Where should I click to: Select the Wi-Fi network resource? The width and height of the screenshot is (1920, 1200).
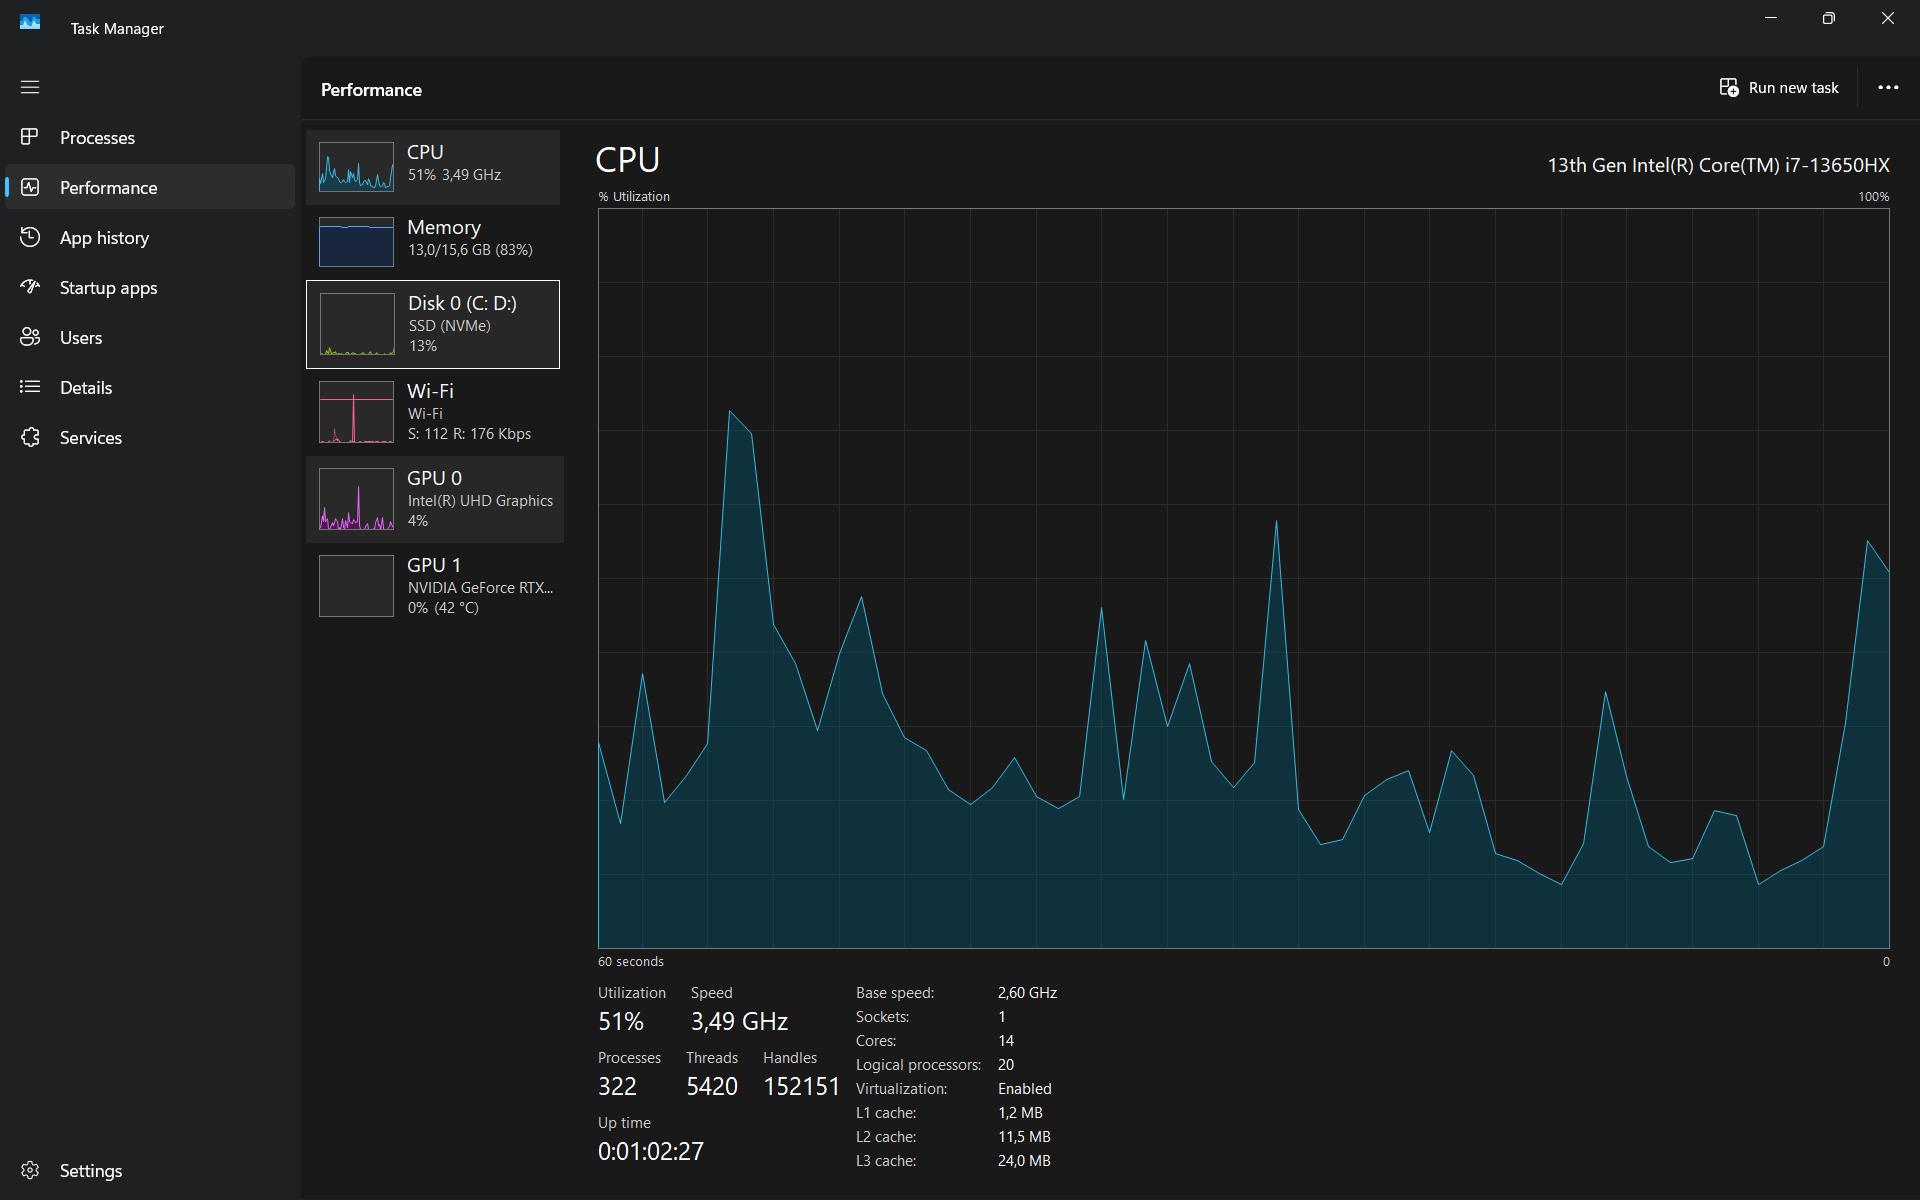(x=433, y=412)
